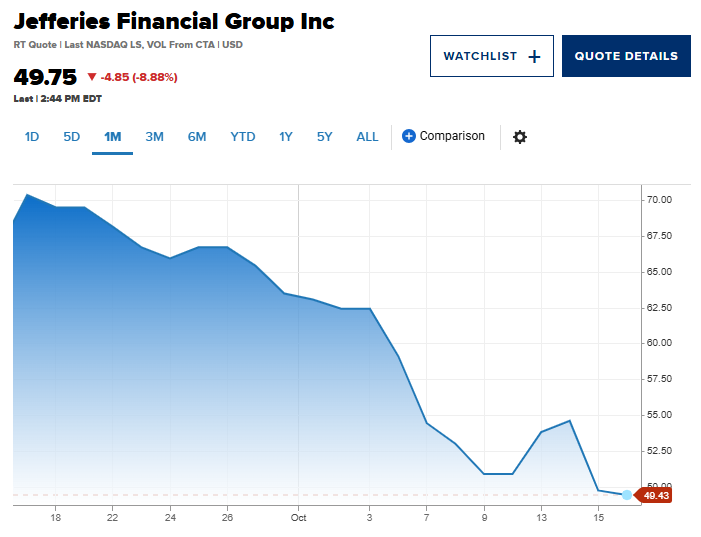Click Comparison label to add symbol
Viewport: 701px width, 537px height.
(452, 136)
